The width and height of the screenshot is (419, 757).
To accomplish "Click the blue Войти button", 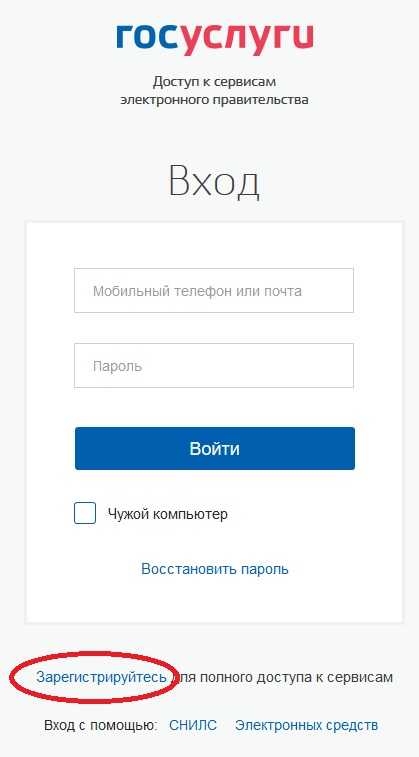I will (x=215, y=449).
